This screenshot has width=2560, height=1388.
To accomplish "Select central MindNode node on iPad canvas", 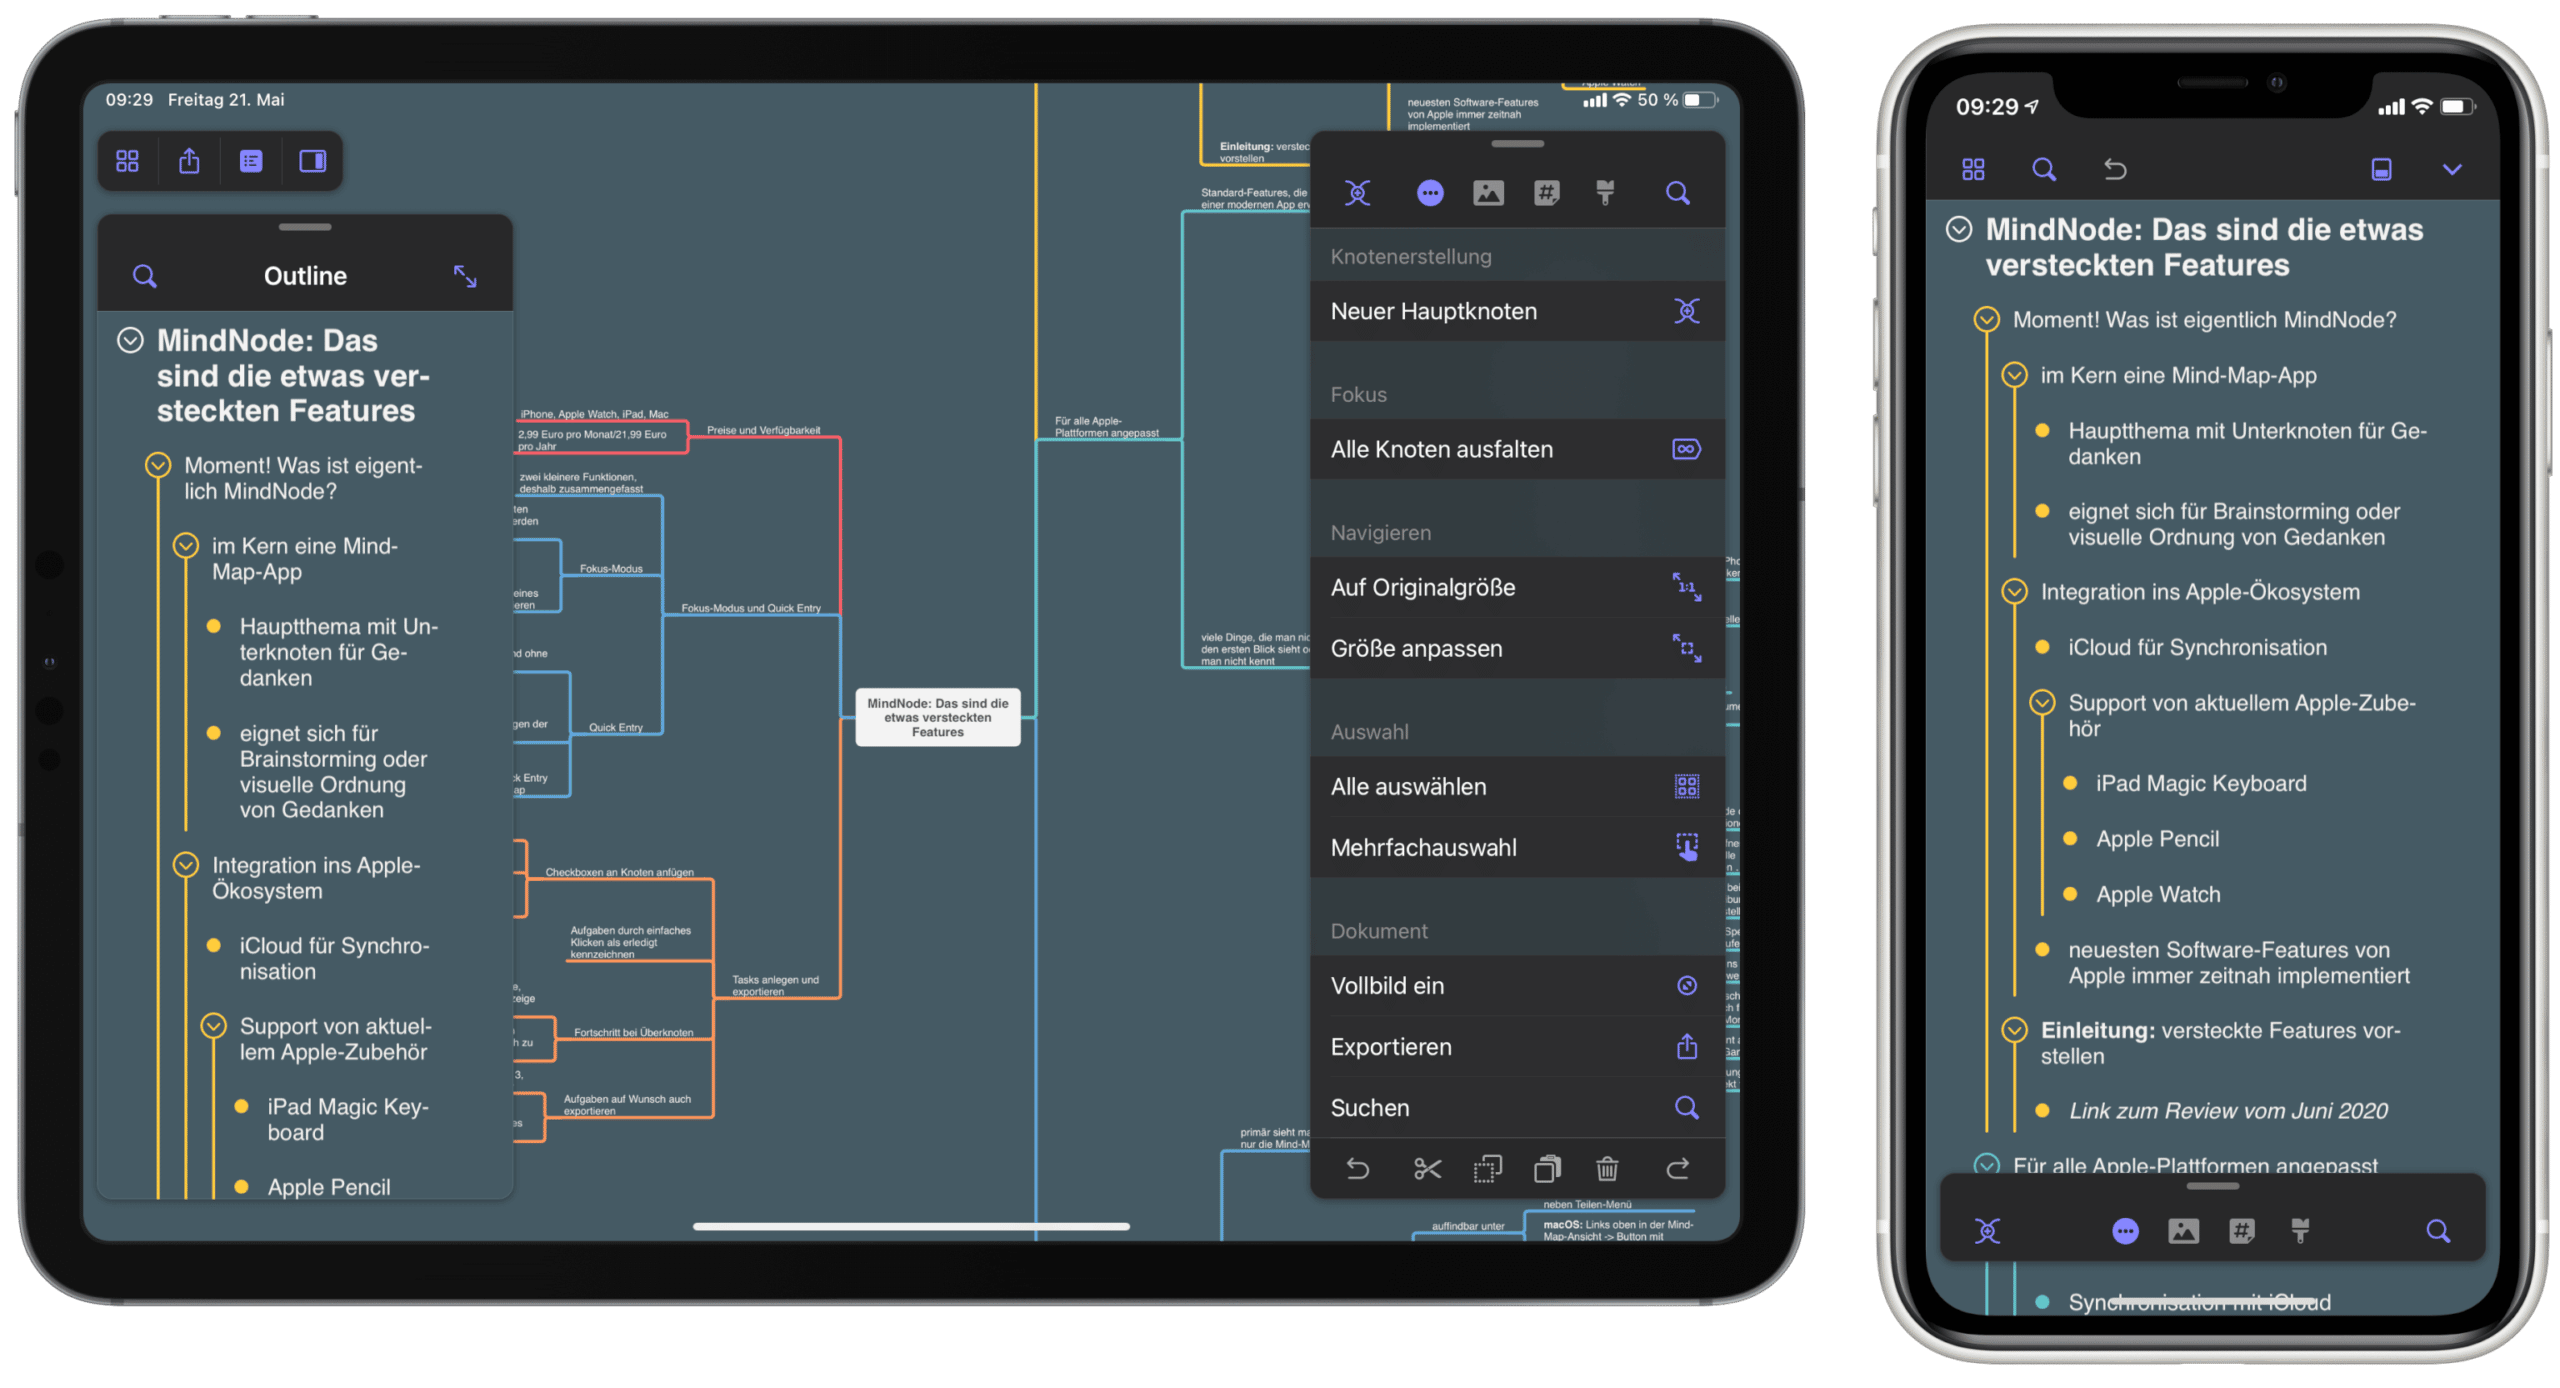I will click(x=937, y=717).
